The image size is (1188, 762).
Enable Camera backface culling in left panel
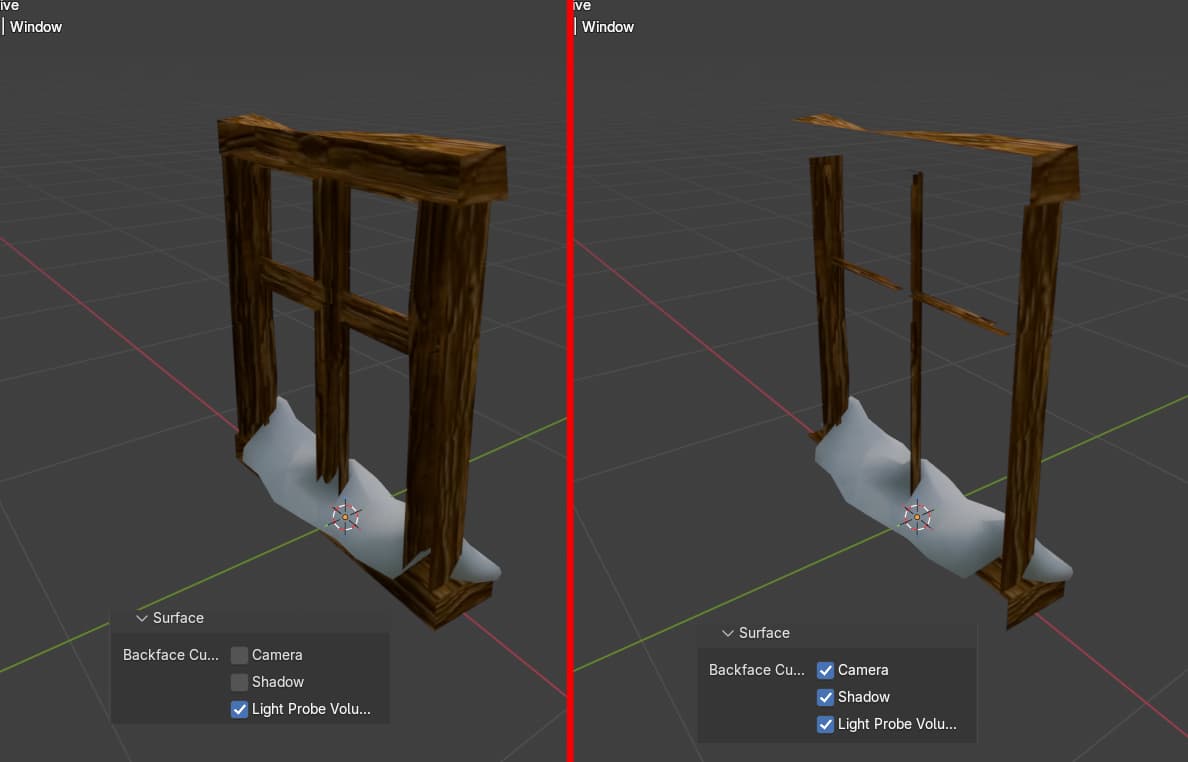point(240,655)
